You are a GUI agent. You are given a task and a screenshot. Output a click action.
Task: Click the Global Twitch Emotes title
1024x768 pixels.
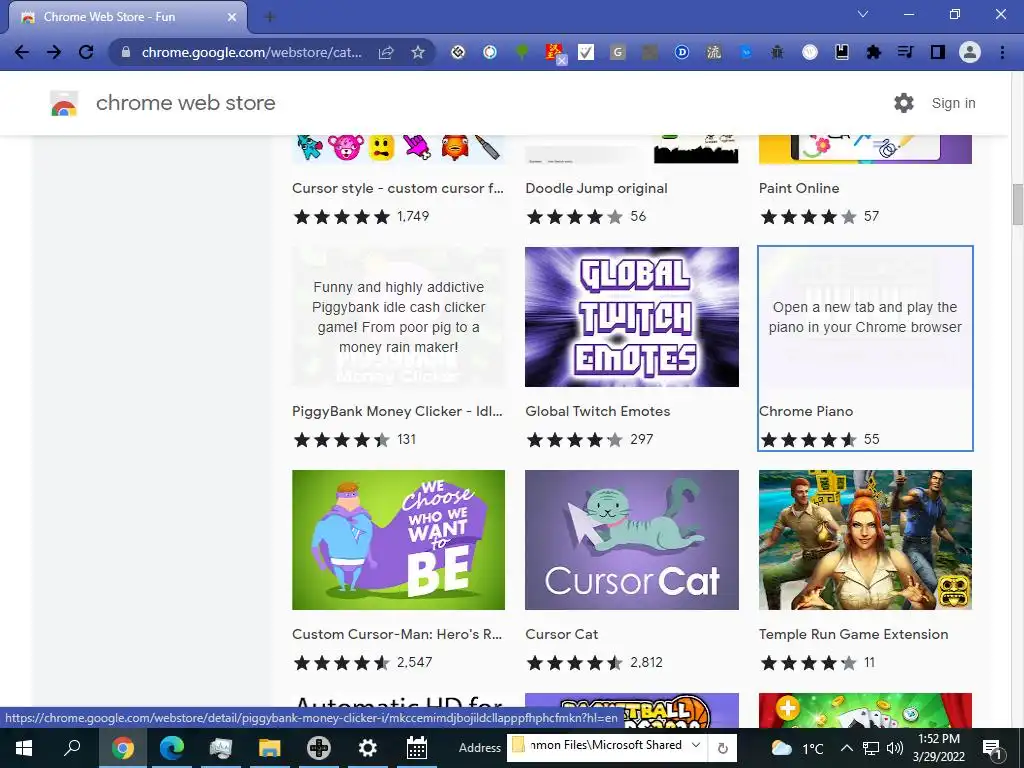[x=598, y=411]
